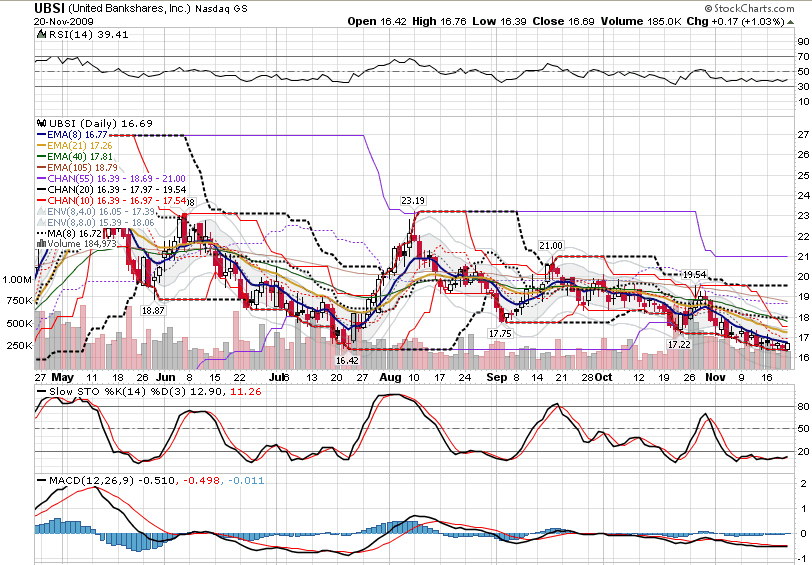The height and width of the screenshot is (565, 812).
Task: Click the candlestick icon beside UBSI (Daily)
Action: point(41,123)
